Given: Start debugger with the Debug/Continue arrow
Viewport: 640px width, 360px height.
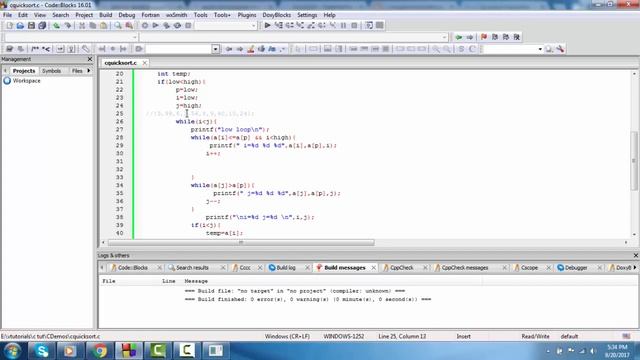Looking at the screenshot, I should tap(267, 25).
